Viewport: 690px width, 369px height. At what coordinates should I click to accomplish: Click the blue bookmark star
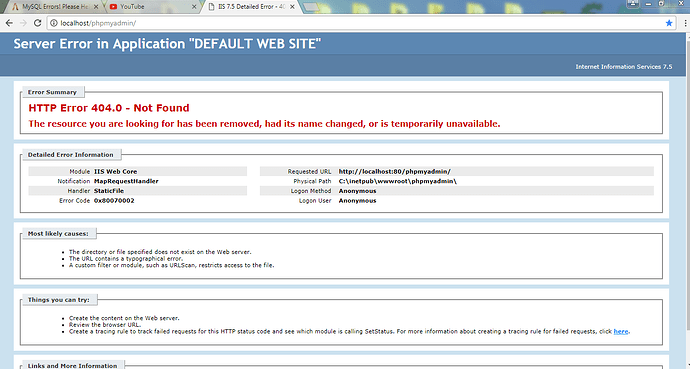click(669, 23)
